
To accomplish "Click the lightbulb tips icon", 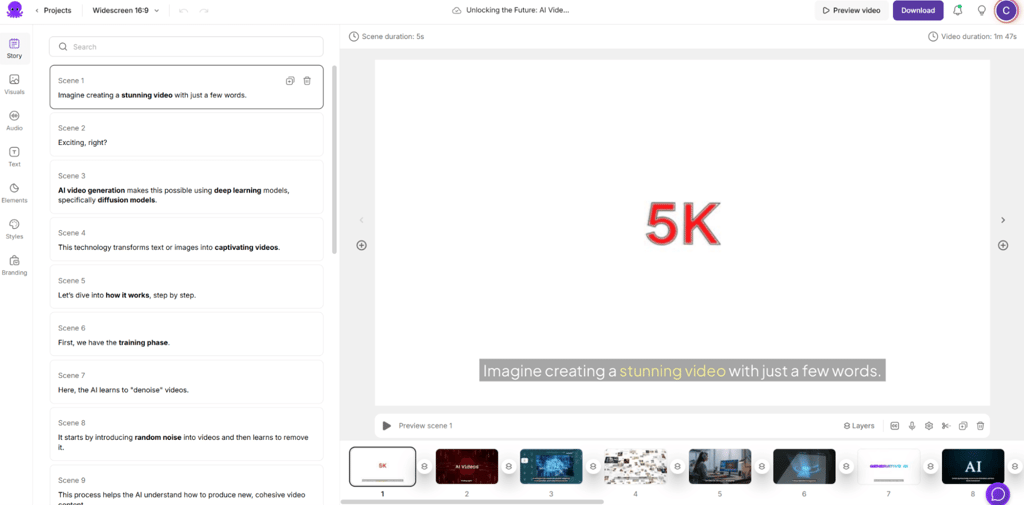I will click(981, 10).
